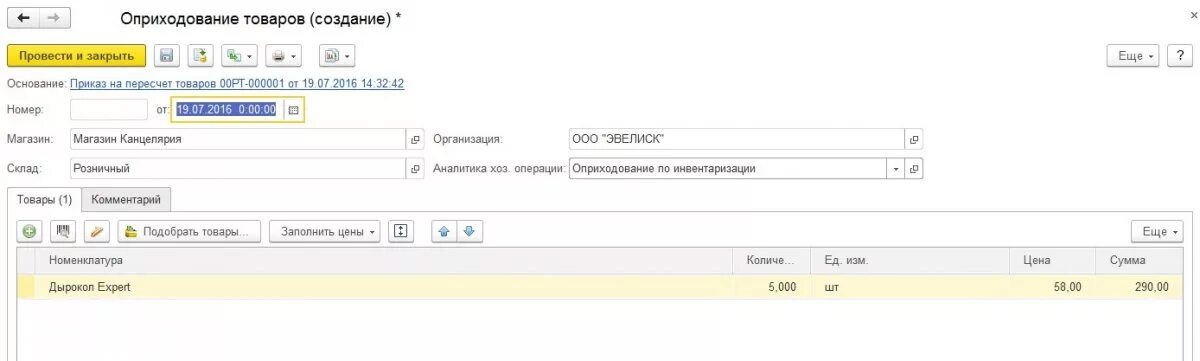This screenshot has height=361, width=1200.
Task: Click the post document icon
Action: pos(200,56)
